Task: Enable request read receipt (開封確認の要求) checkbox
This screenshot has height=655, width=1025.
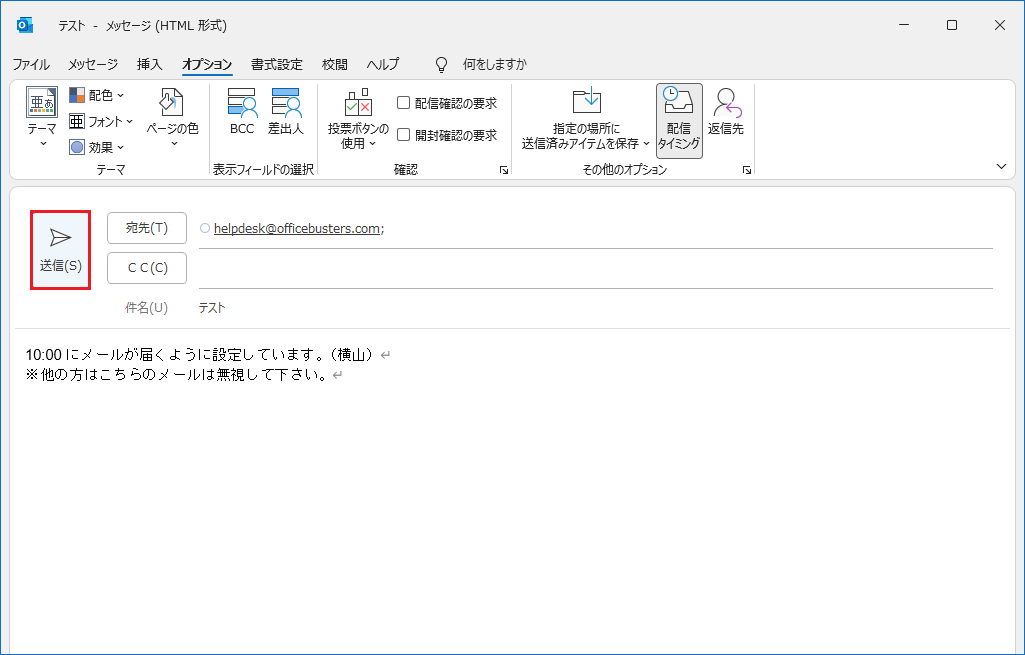Action: point(404,135)
